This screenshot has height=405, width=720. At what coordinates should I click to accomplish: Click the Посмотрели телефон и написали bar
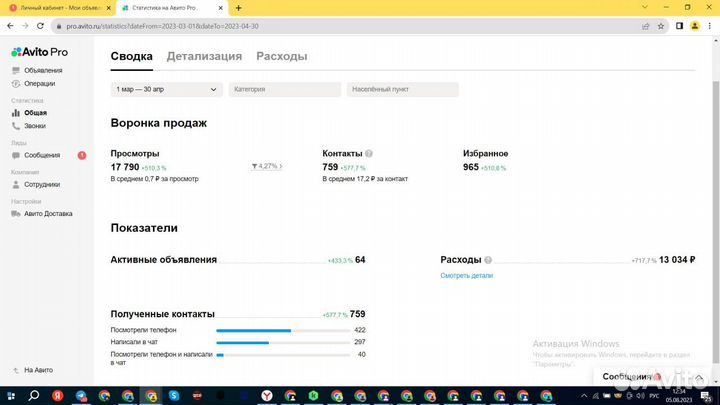click(283, 354)
